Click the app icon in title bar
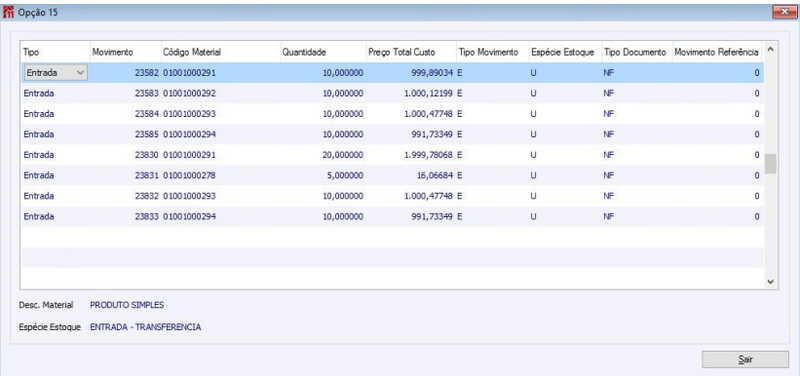Screen dimensions: 800x376 coord(8,12)
